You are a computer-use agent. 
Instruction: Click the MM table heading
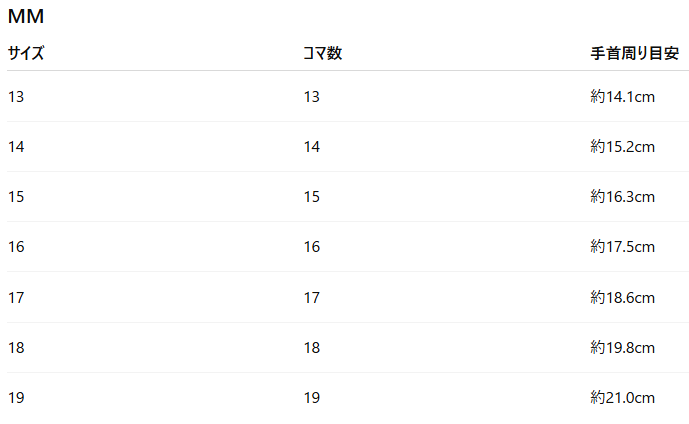point(26,17)
